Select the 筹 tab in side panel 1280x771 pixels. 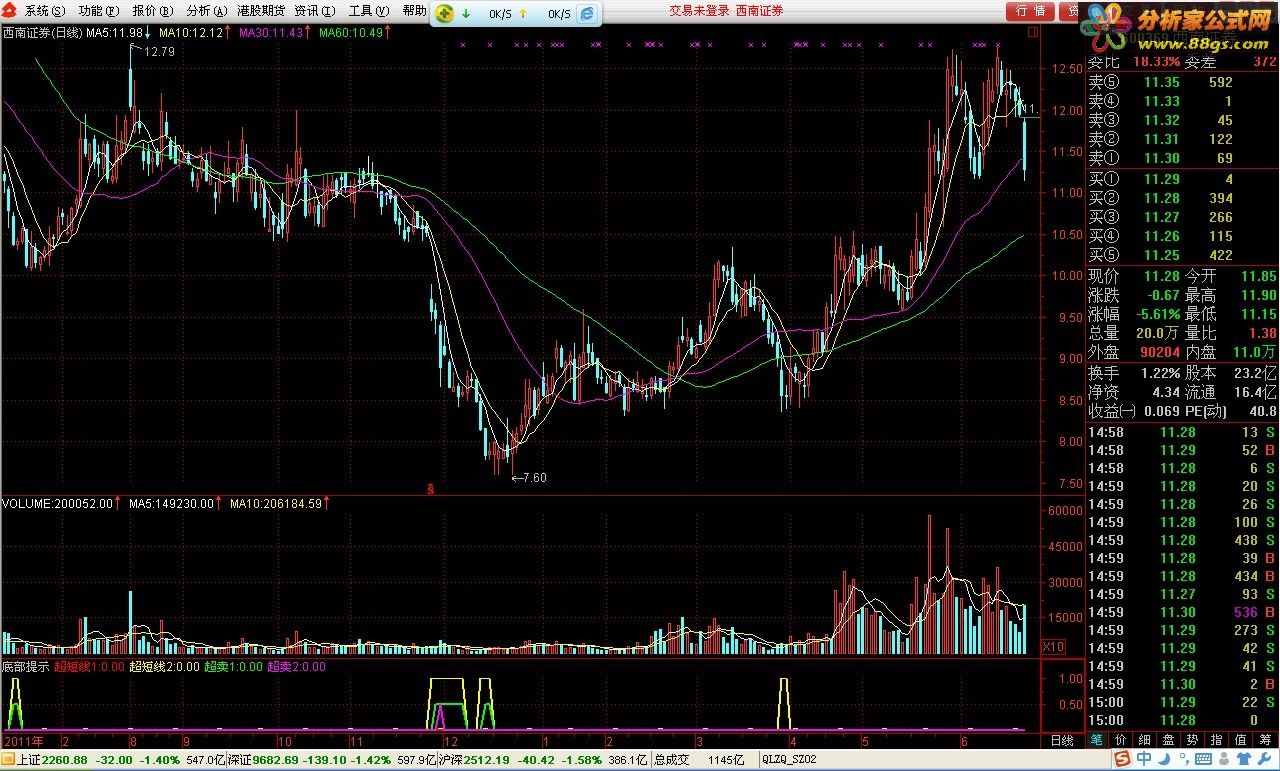(x=1265, y=740)
